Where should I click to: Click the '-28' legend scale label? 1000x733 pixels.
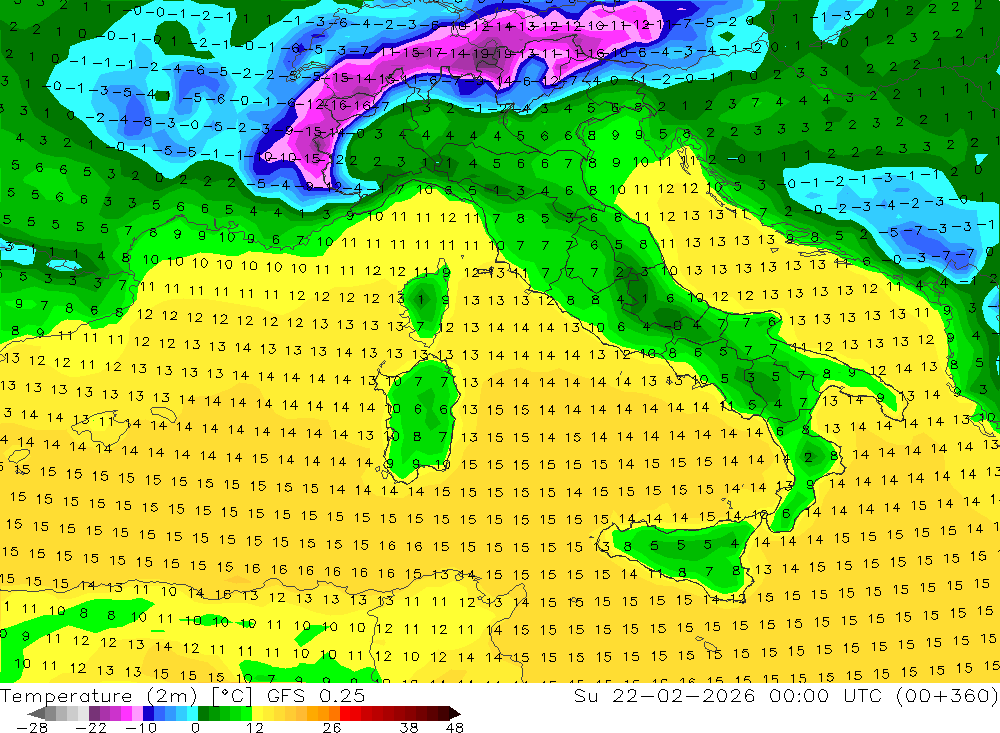32,728
